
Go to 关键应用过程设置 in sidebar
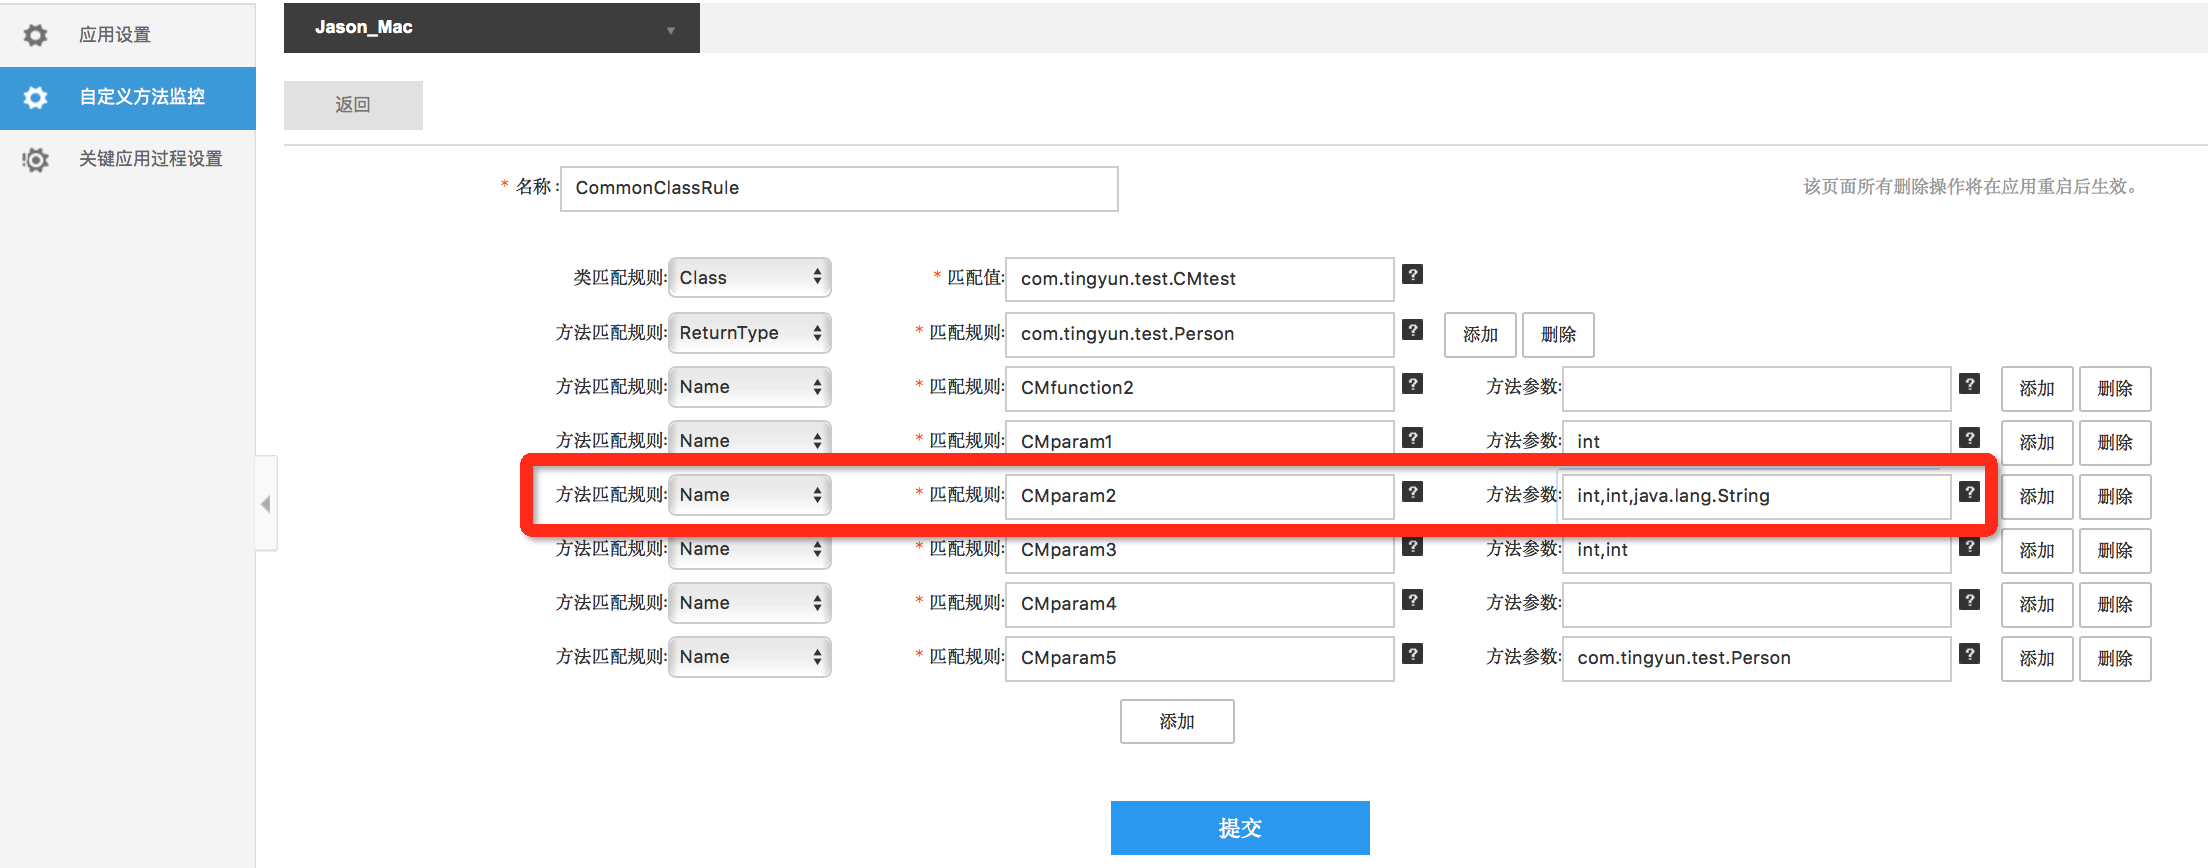pyautogui.click(x=150, y=159)
